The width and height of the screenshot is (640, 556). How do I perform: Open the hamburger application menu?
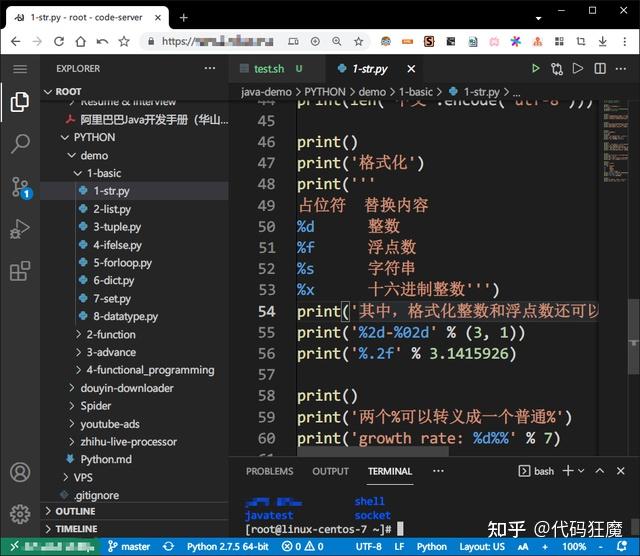pyautogui.click(x=20, y=69)
